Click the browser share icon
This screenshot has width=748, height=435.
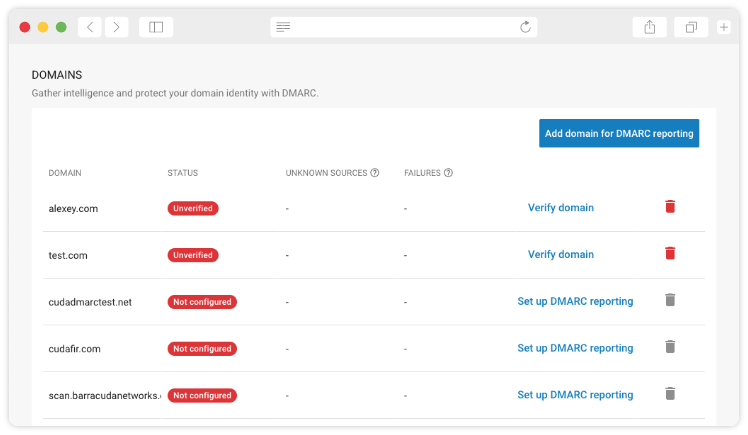tap(650, 27)
